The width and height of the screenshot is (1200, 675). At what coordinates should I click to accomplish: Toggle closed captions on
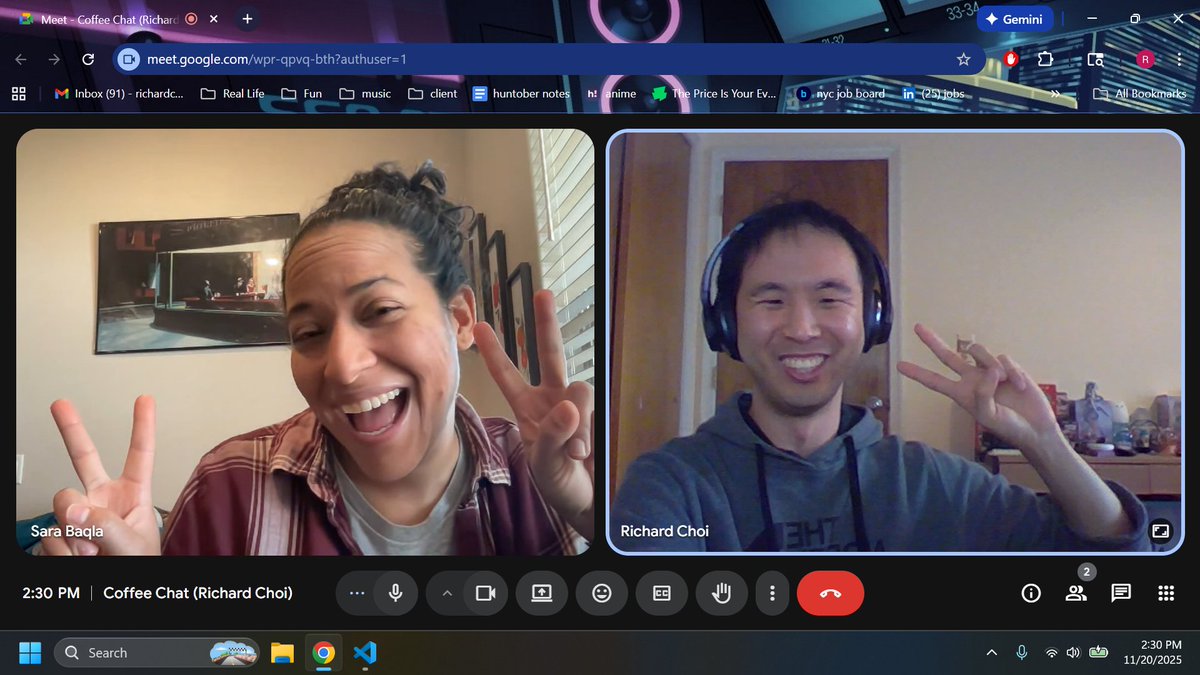pyautogui.click(x=661, y=593)
